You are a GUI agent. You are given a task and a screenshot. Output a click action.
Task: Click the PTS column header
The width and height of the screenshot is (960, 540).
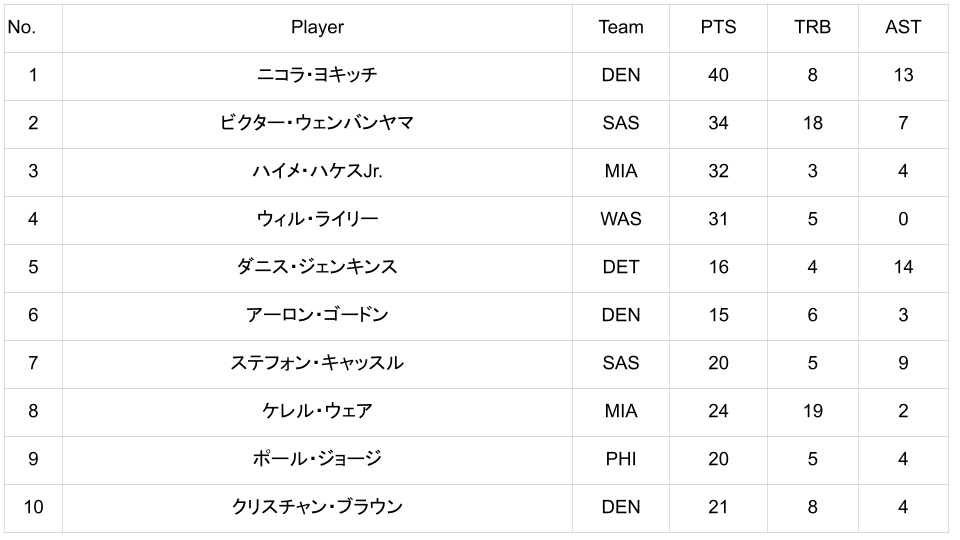pyautogui.click(x=718, y=27)
